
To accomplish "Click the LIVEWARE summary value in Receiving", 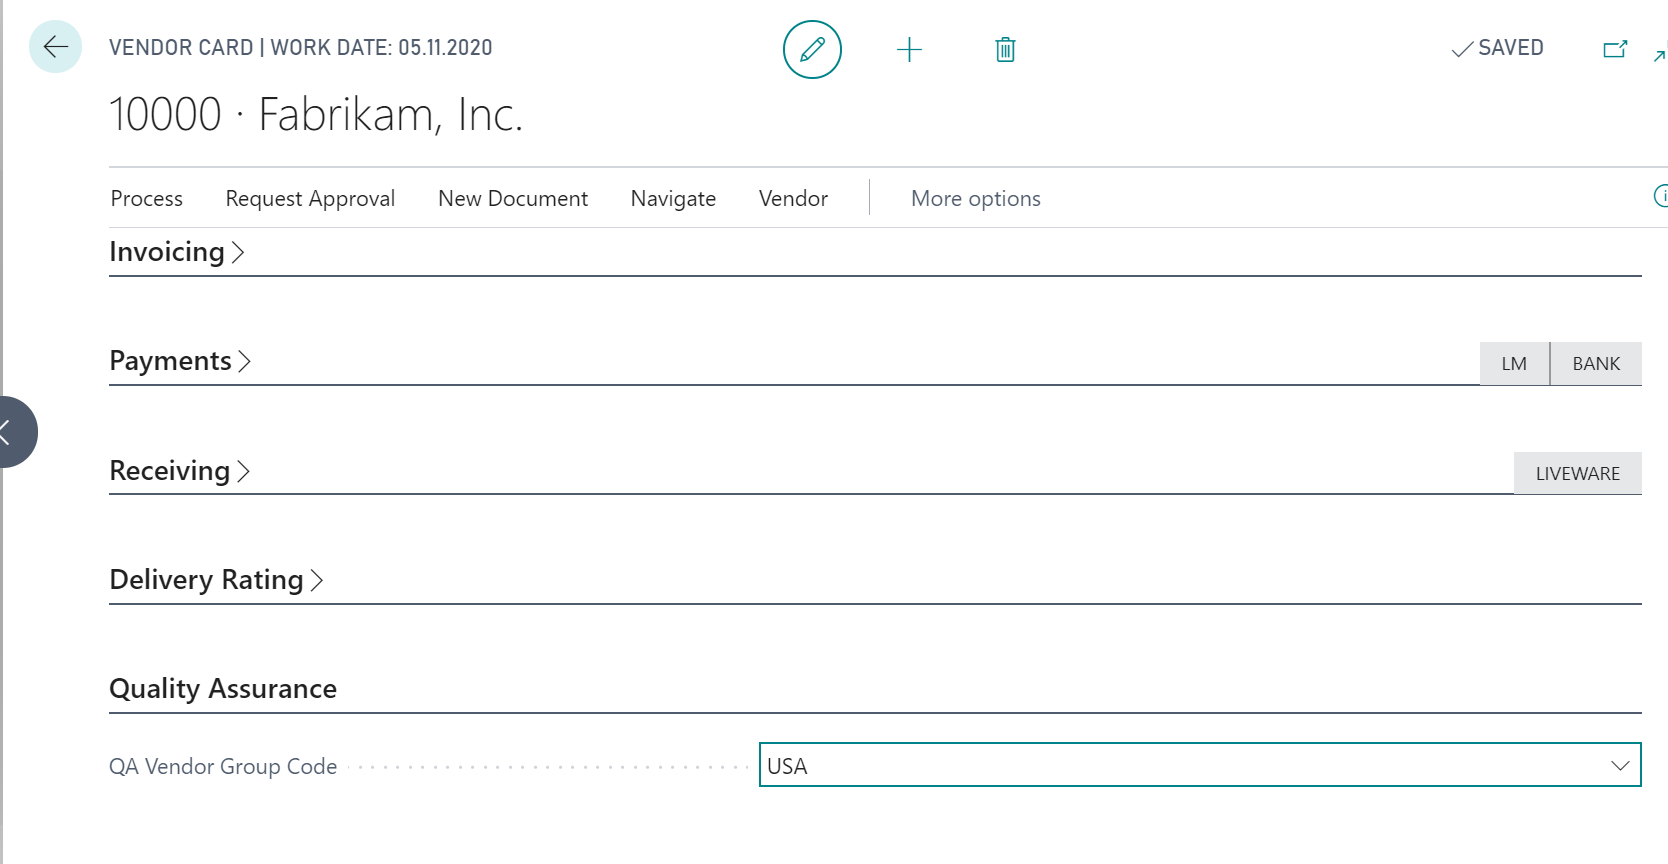I will (1578, 473).
